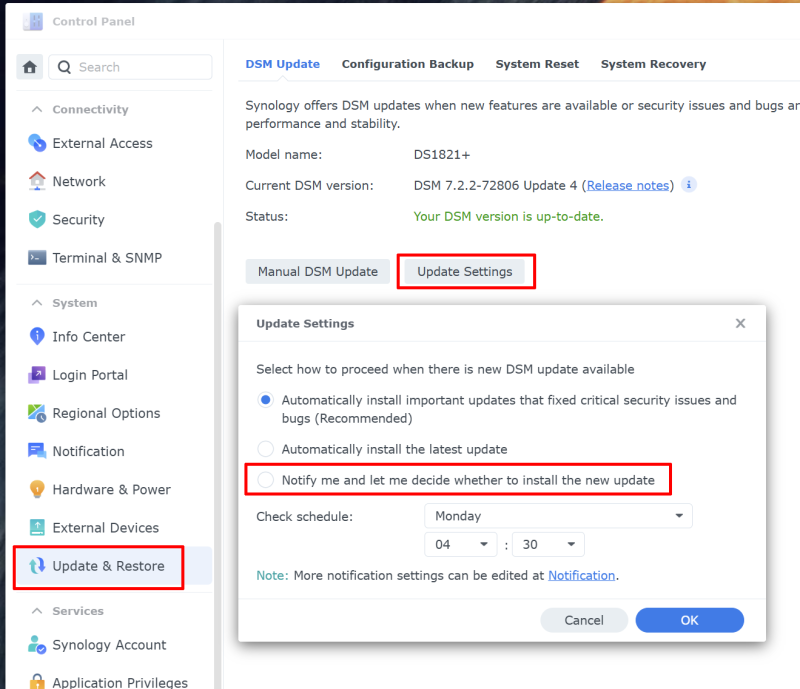Click the Network house icon
The width and height of the screenshot is (800, 689).
(37, 181)
